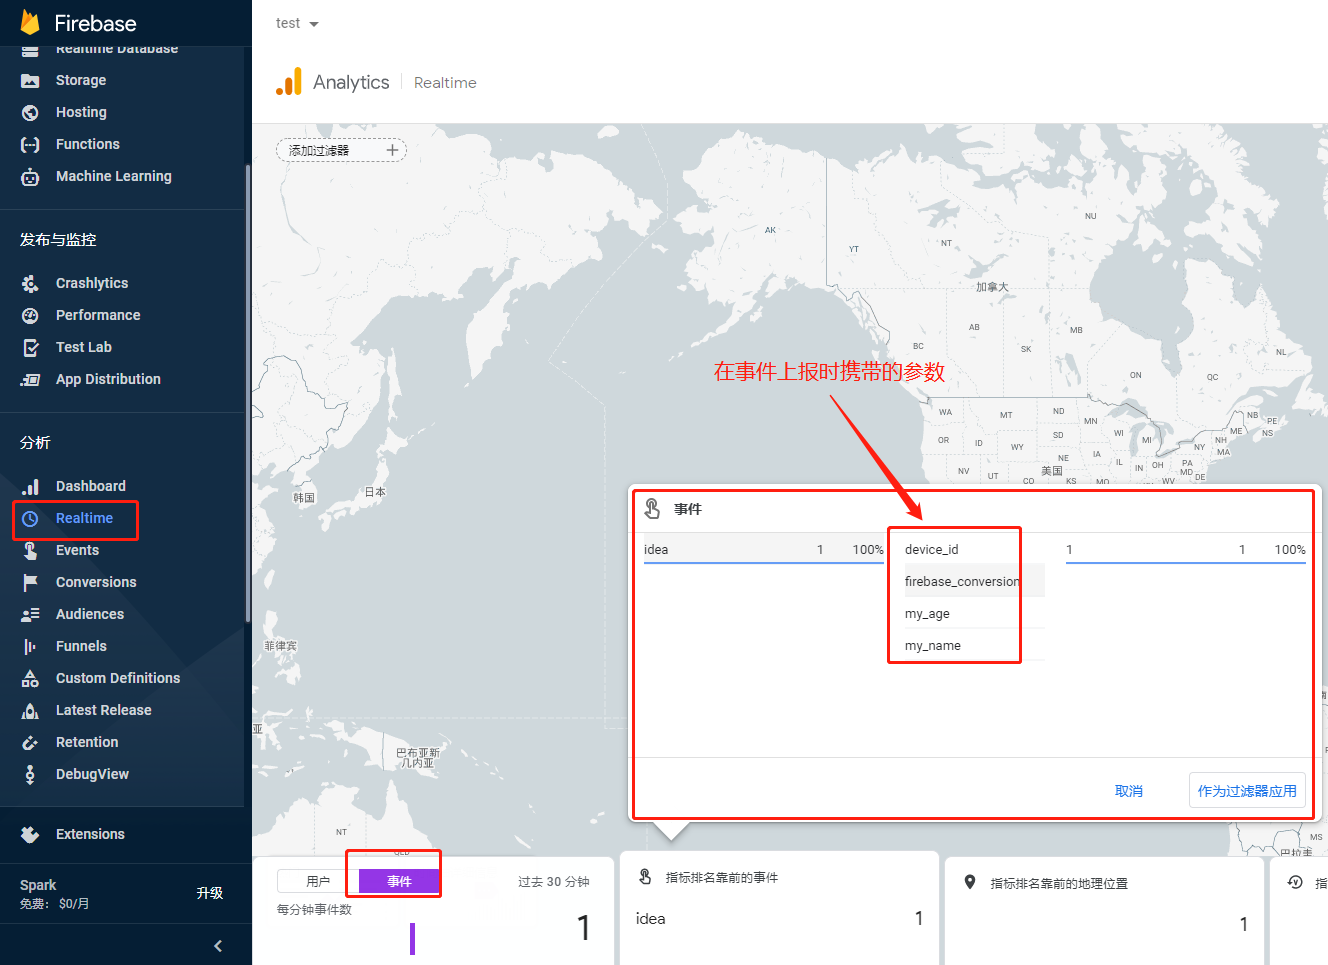This screenshot has width=1328, height=965.
Task: Click the Realtime breadcrumb label in header
Action: point(445,82)
